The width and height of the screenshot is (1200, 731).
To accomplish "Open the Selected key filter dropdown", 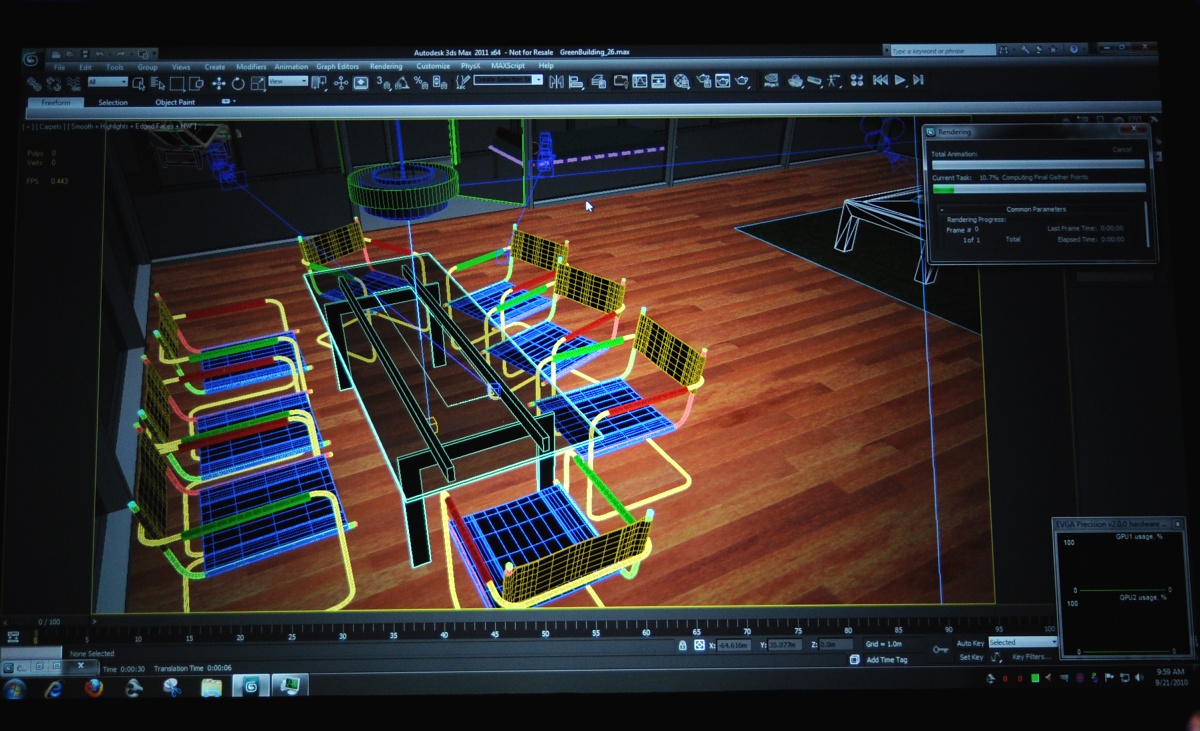I will [x=1021, y=643].
